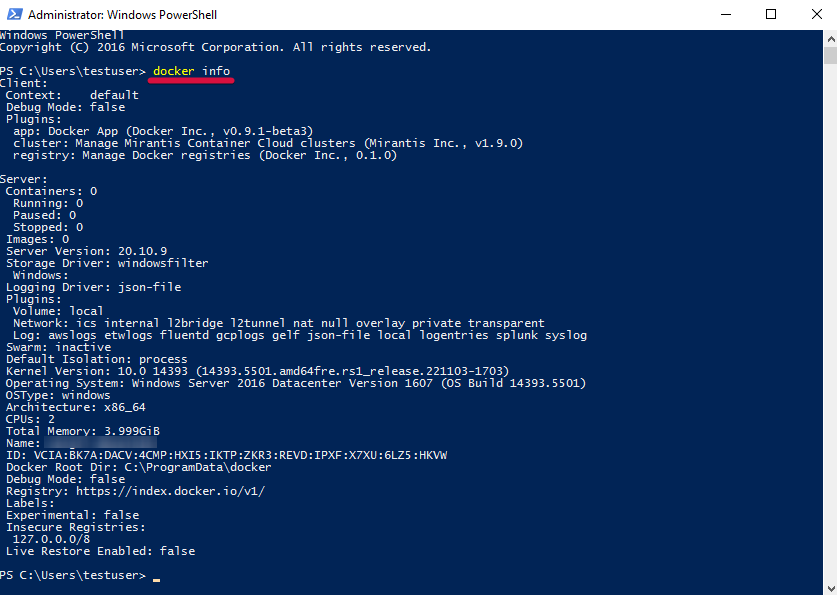The image size is (837, 595).
Task: Click the Kernel Version 10.0 14393 line
Action: 257,371
